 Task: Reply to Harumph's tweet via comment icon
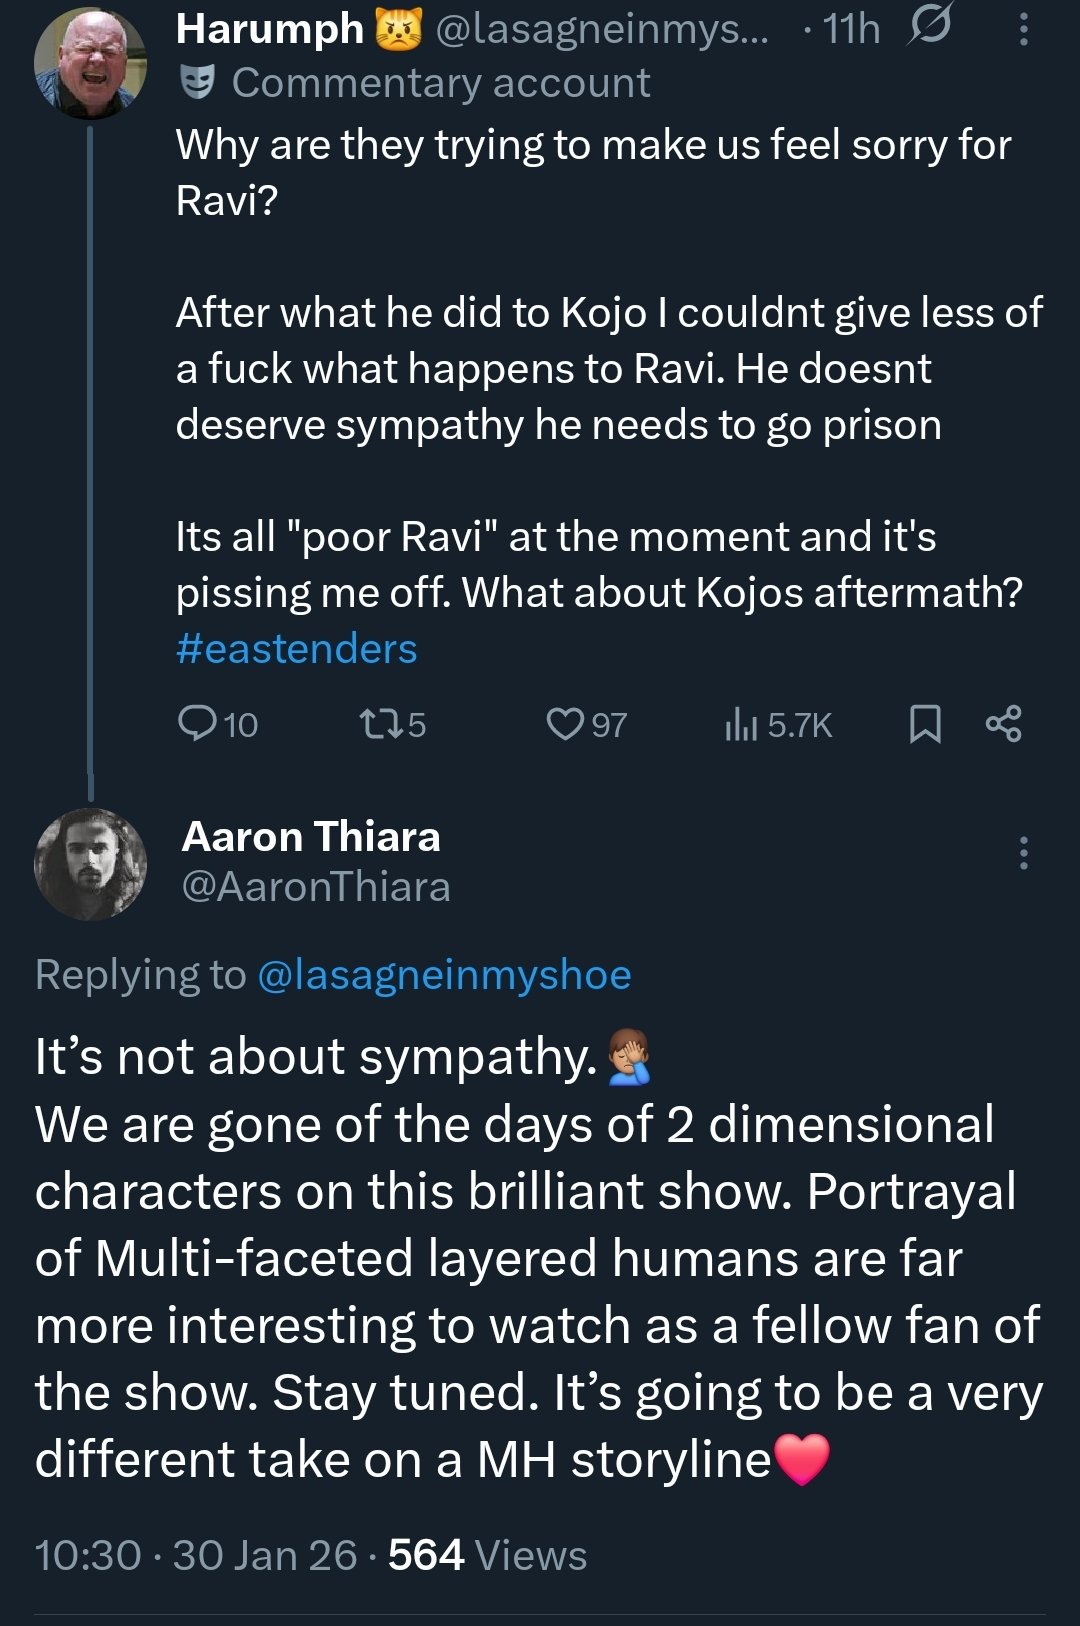click(x=197, y=723)
